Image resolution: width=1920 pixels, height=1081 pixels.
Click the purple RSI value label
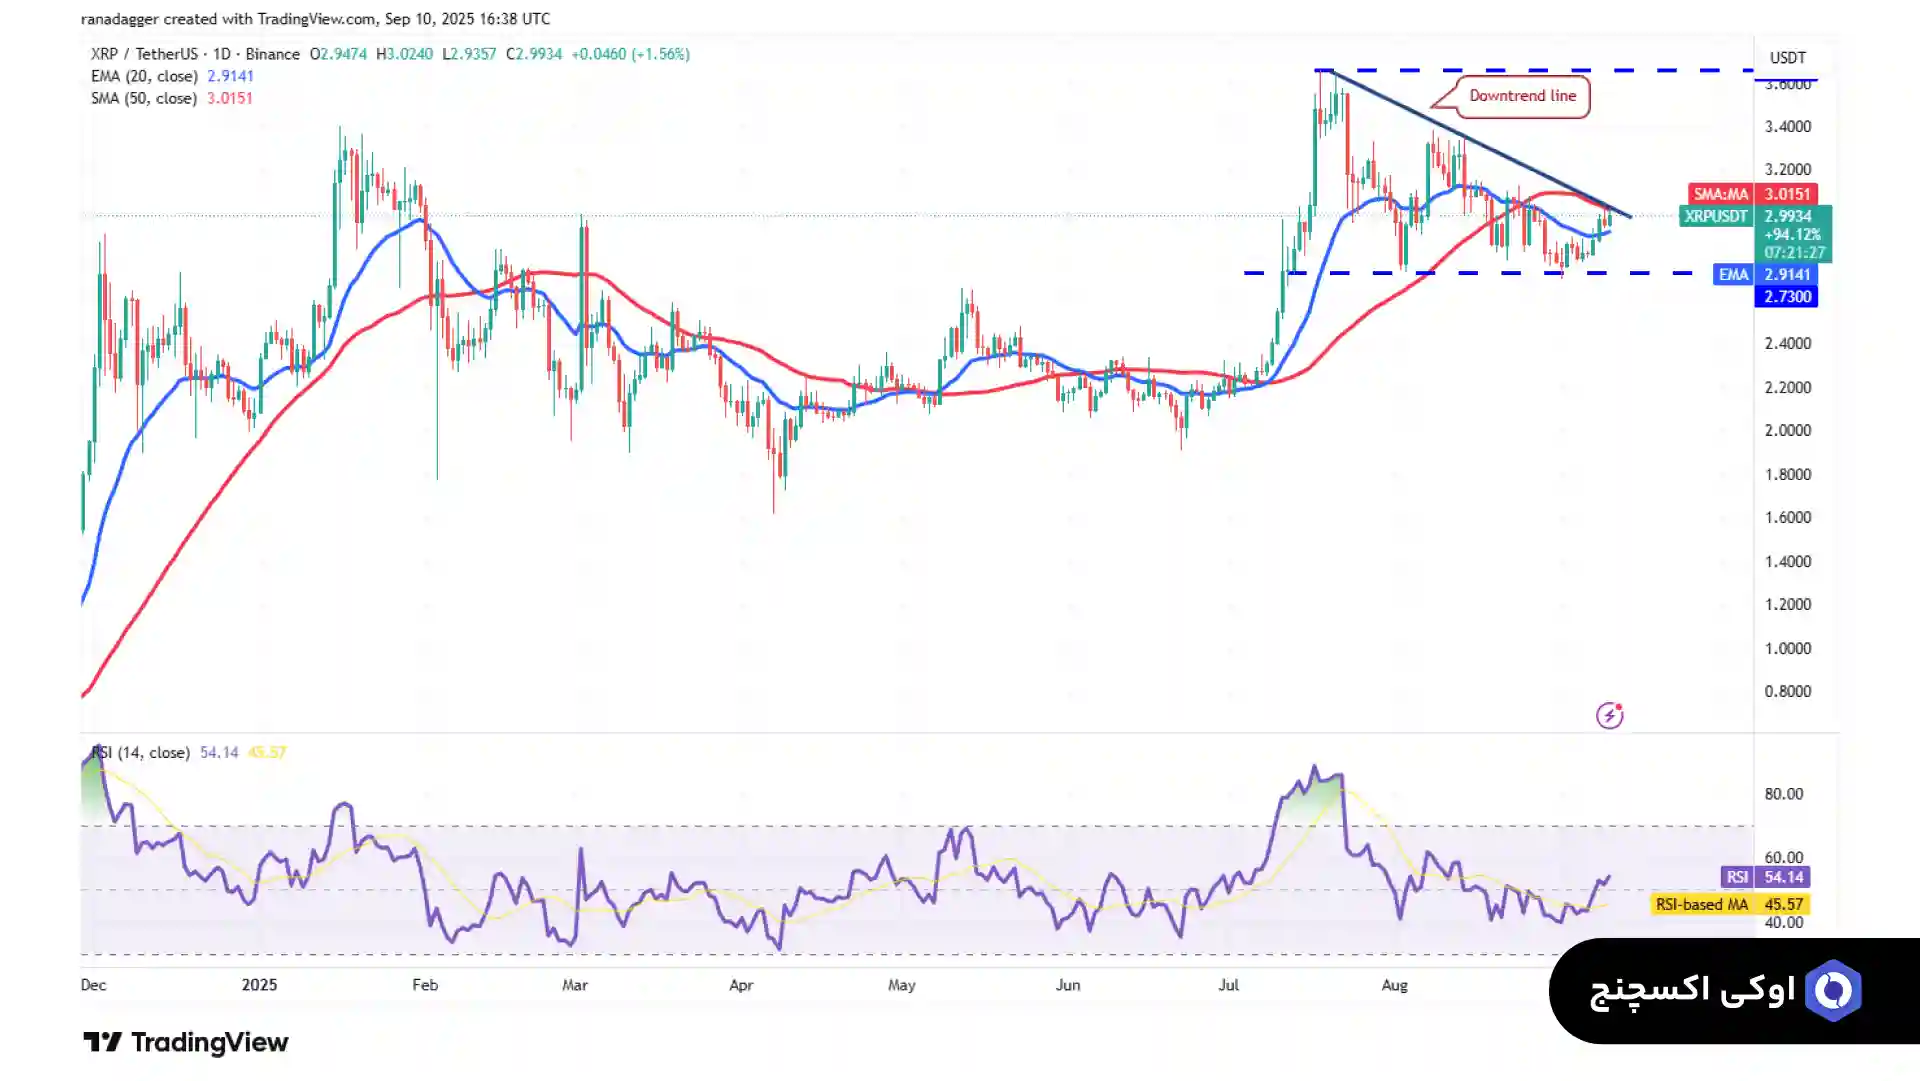coord(1737,877)
